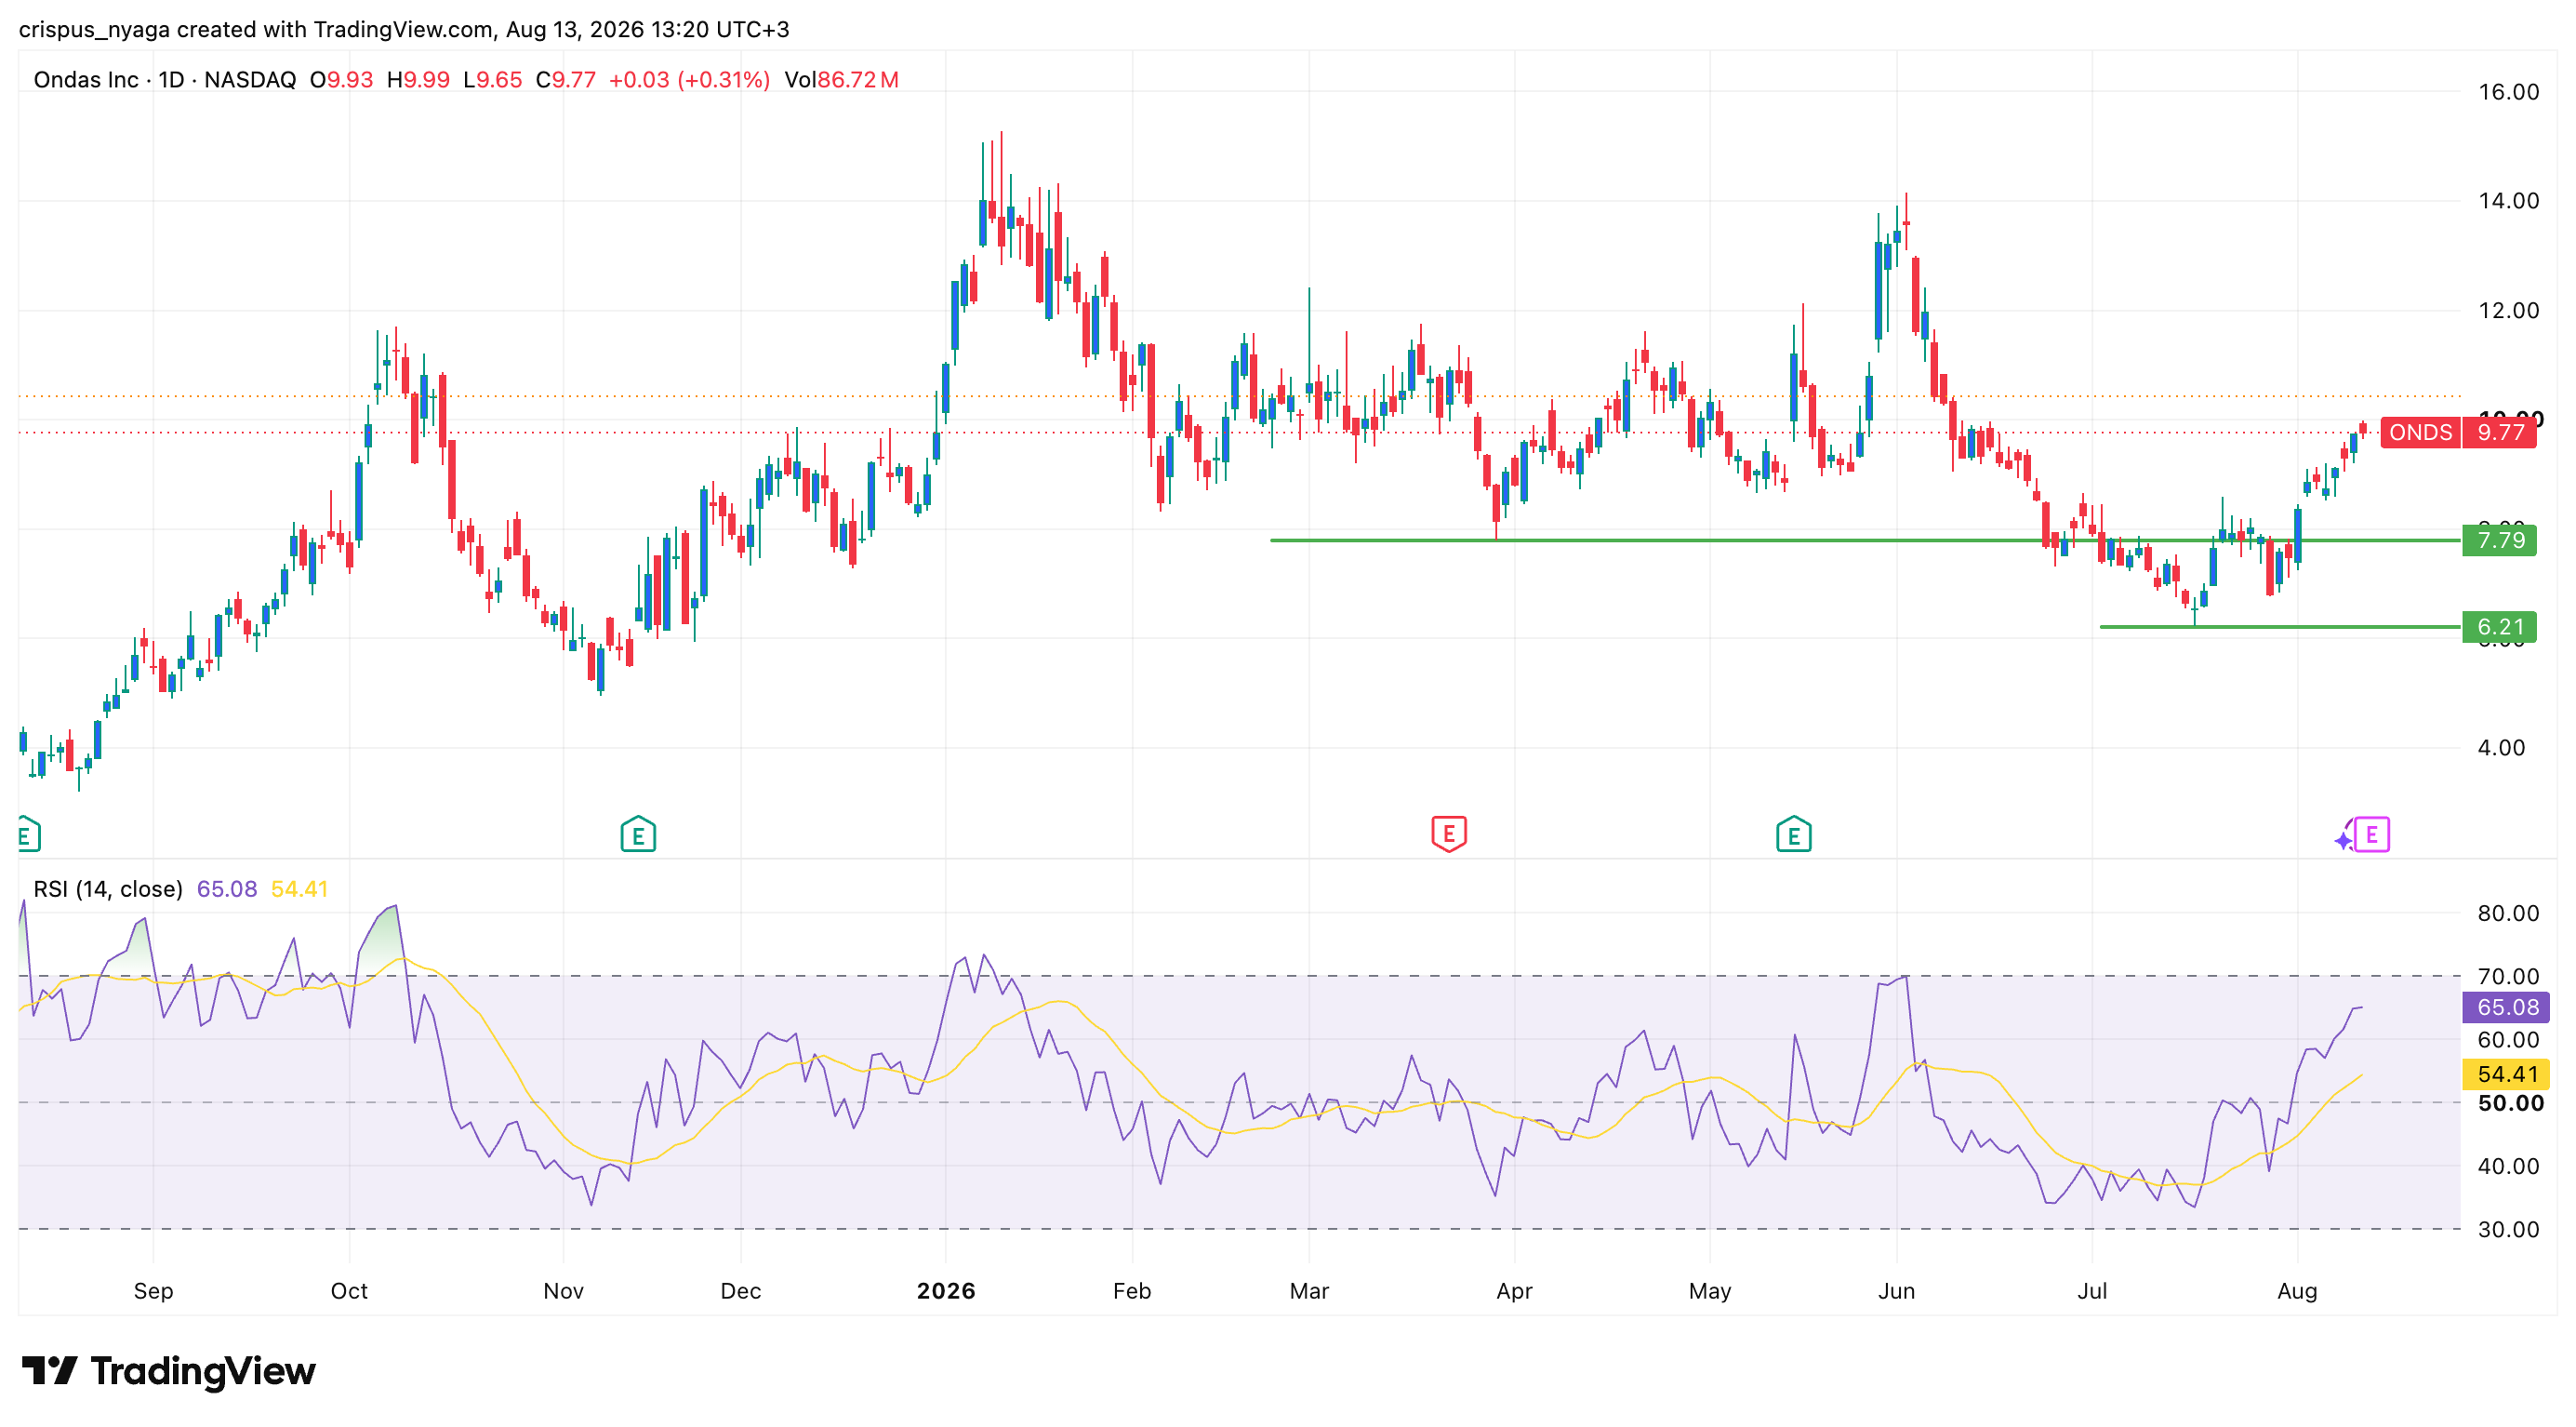Viewport: 2576px width, 1427px height.
Task: Open the pink upcoming earnings marker in August
Action: click(x=2372, y=834)
